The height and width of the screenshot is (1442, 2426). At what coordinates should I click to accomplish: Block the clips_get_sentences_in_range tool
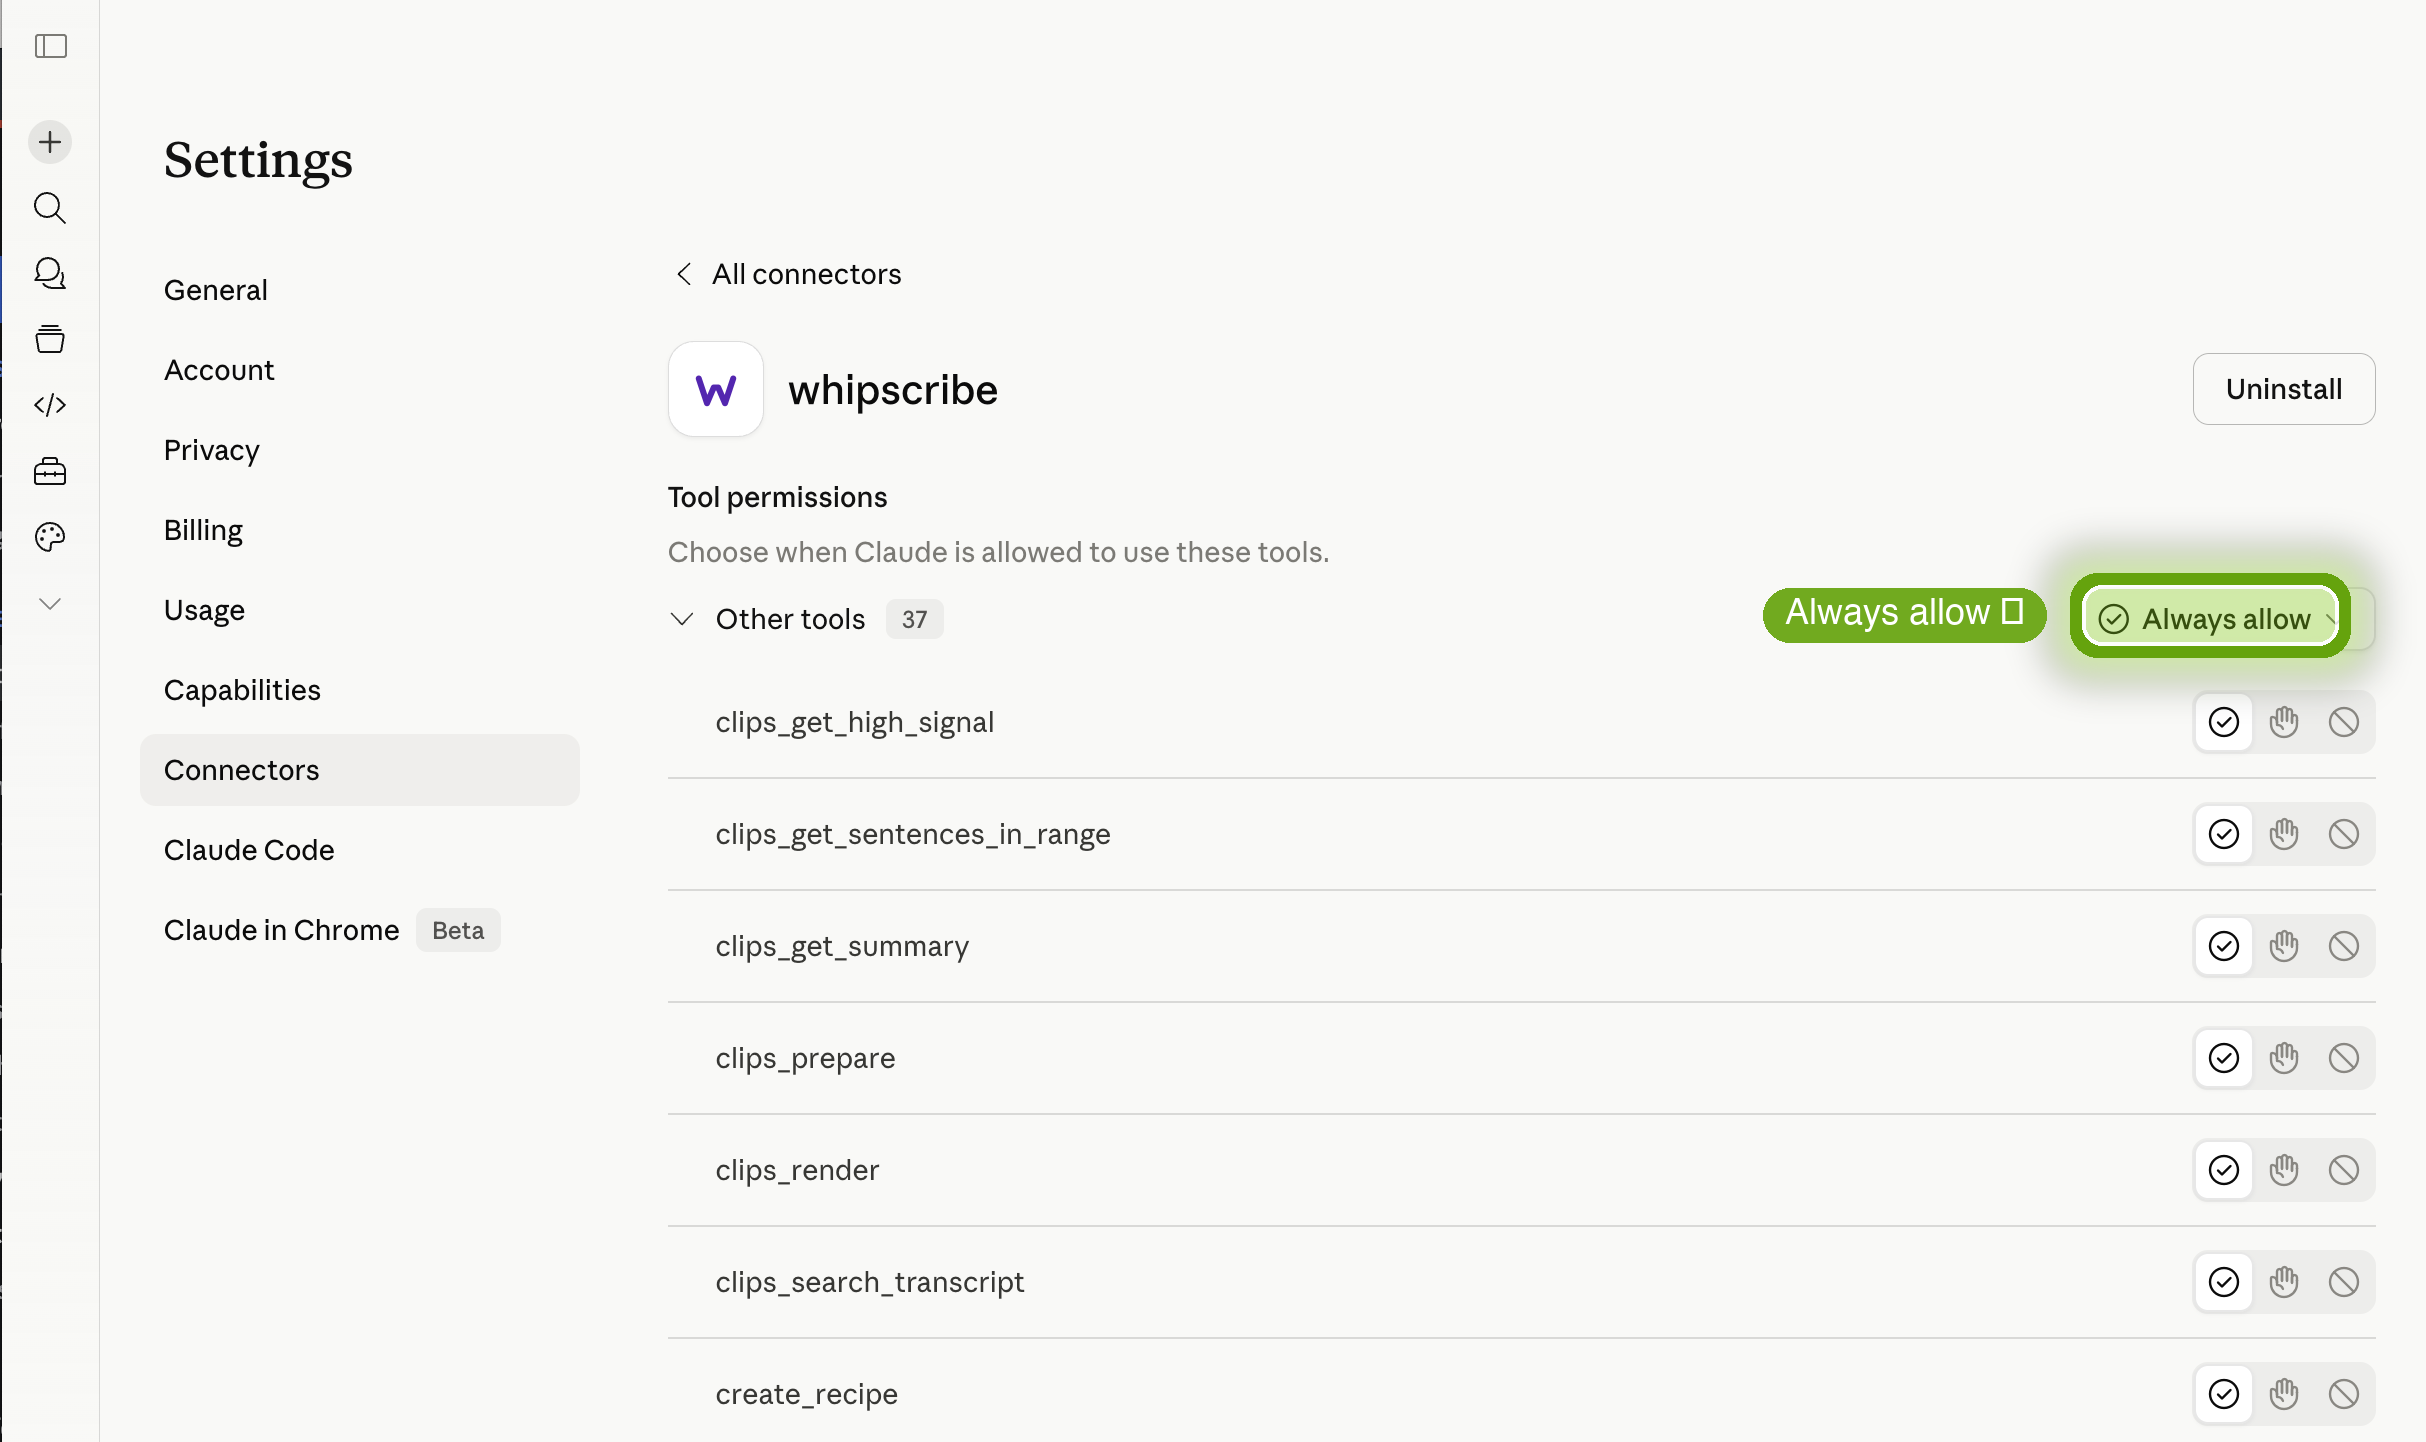(2344, 834)
